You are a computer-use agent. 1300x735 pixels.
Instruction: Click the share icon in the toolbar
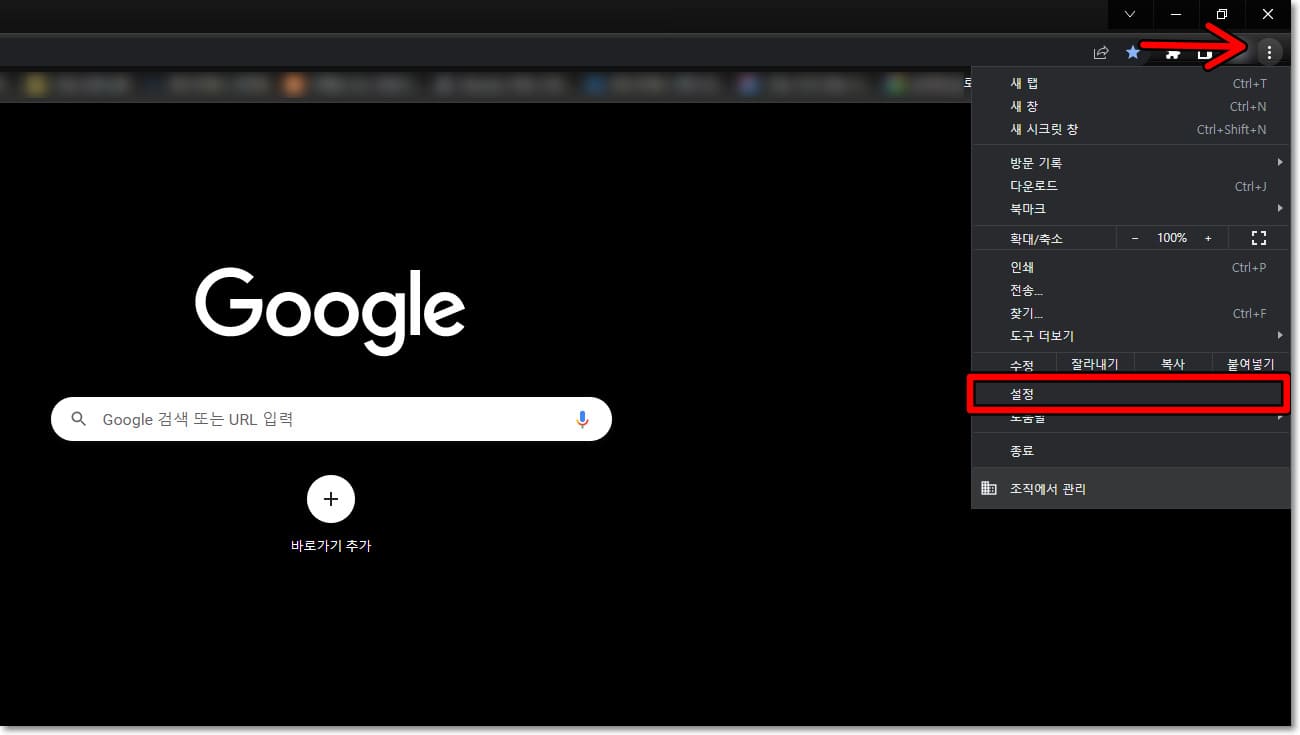(x=1101, y=52)
